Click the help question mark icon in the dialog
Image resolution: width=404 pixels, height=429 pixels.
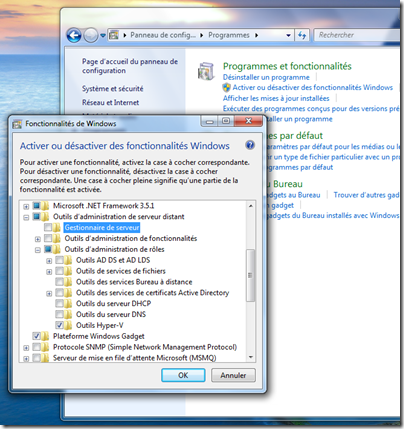tap(250, 145)
